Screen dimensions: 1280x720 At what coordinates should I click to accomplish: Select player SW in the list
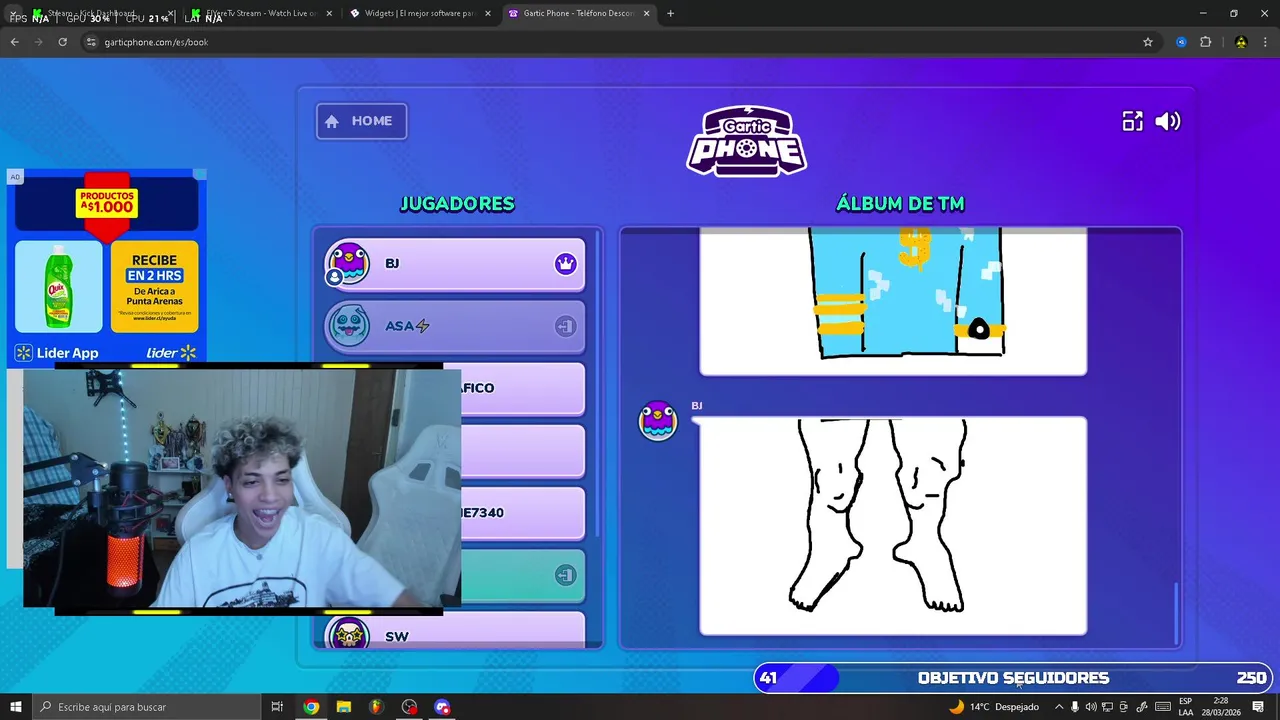tap(454, 632)
